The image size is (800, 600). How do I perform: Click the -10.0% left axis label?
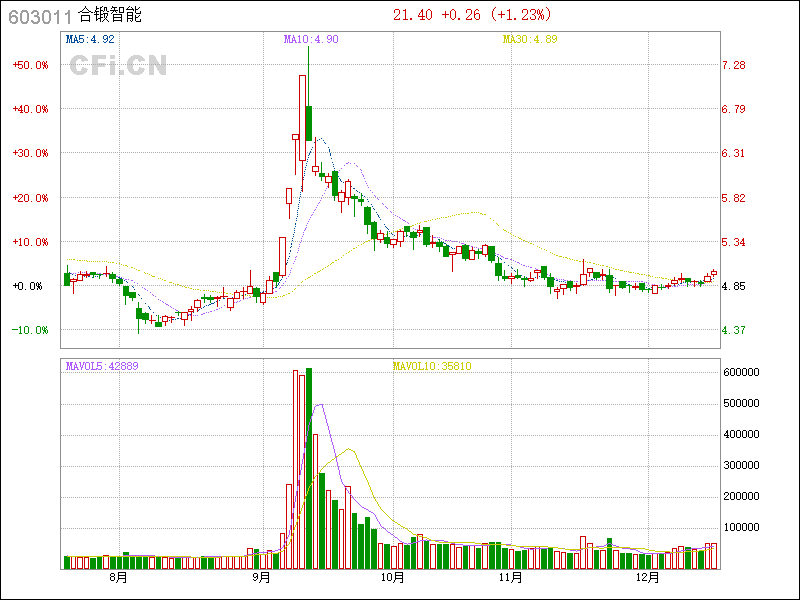coord(30,330)
